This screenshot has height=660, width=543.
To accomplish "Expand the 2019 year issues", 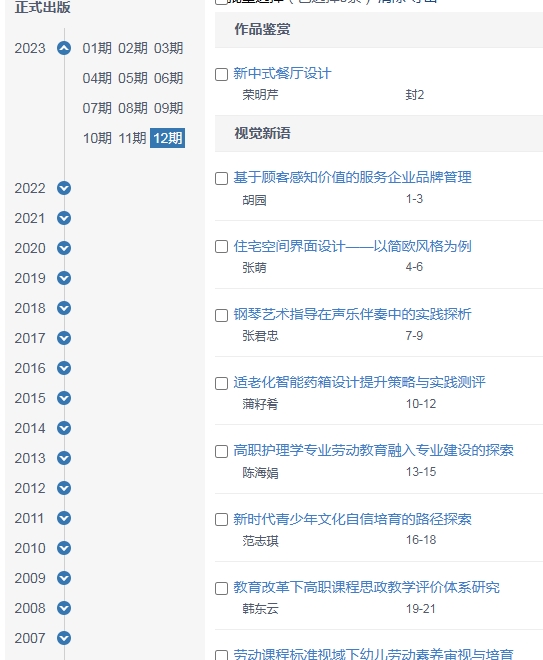I will click(x=64, y=278).
